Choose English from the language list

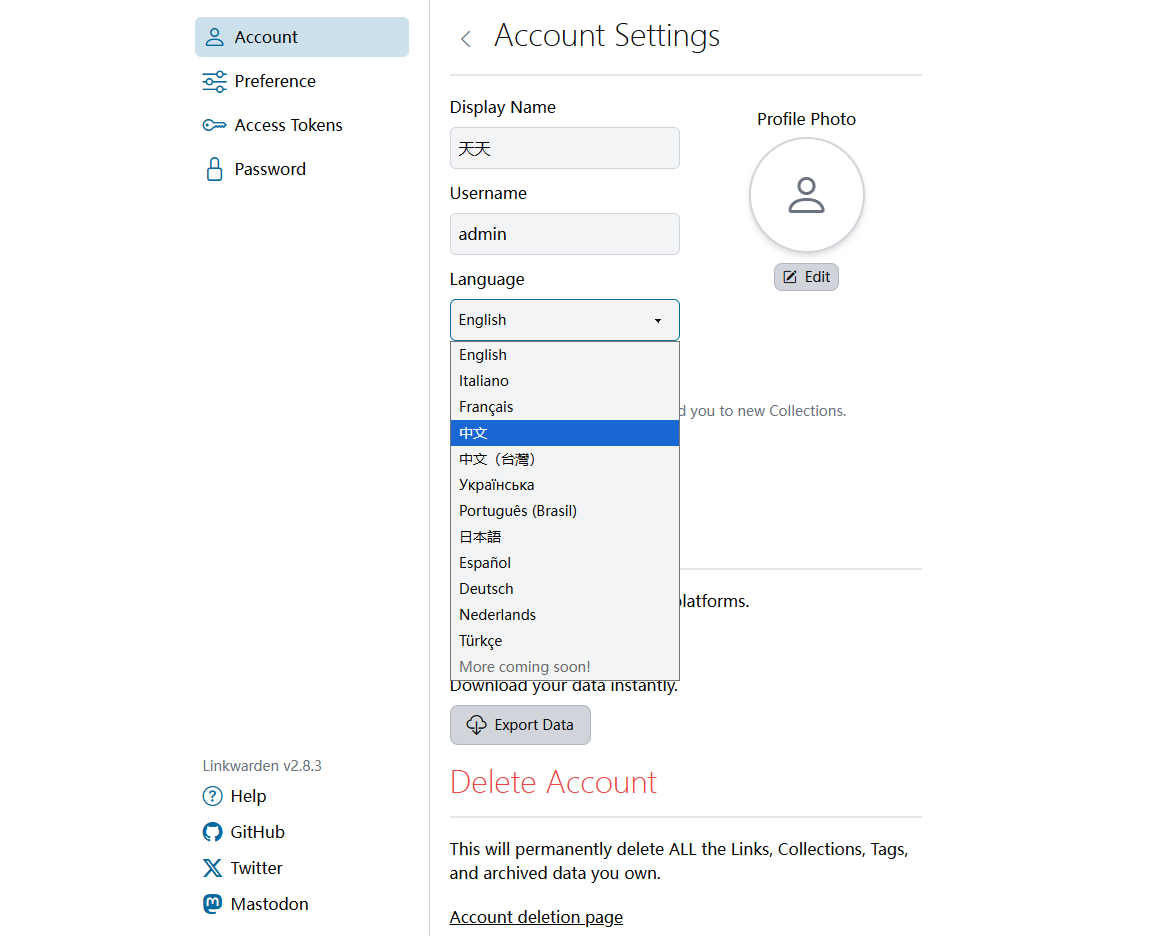point(564,355)
